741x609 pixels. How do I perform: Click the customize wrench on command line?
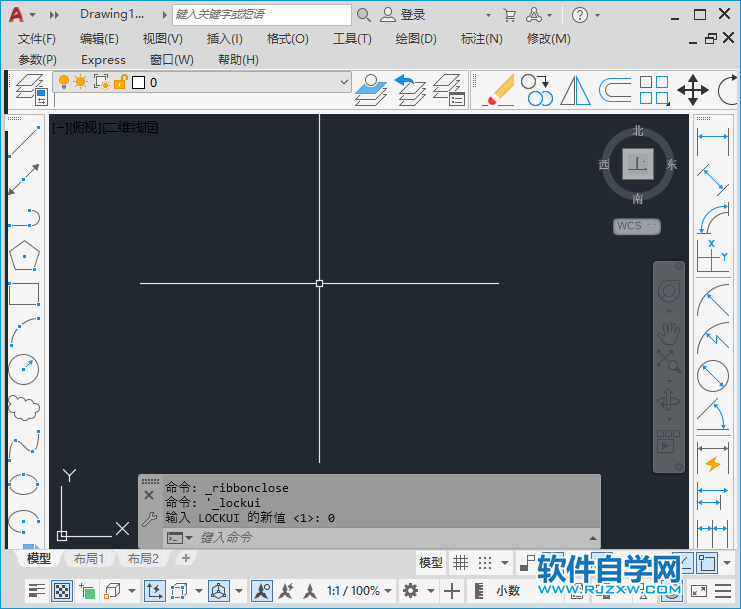pyautogui.click(x=149, y=519)
